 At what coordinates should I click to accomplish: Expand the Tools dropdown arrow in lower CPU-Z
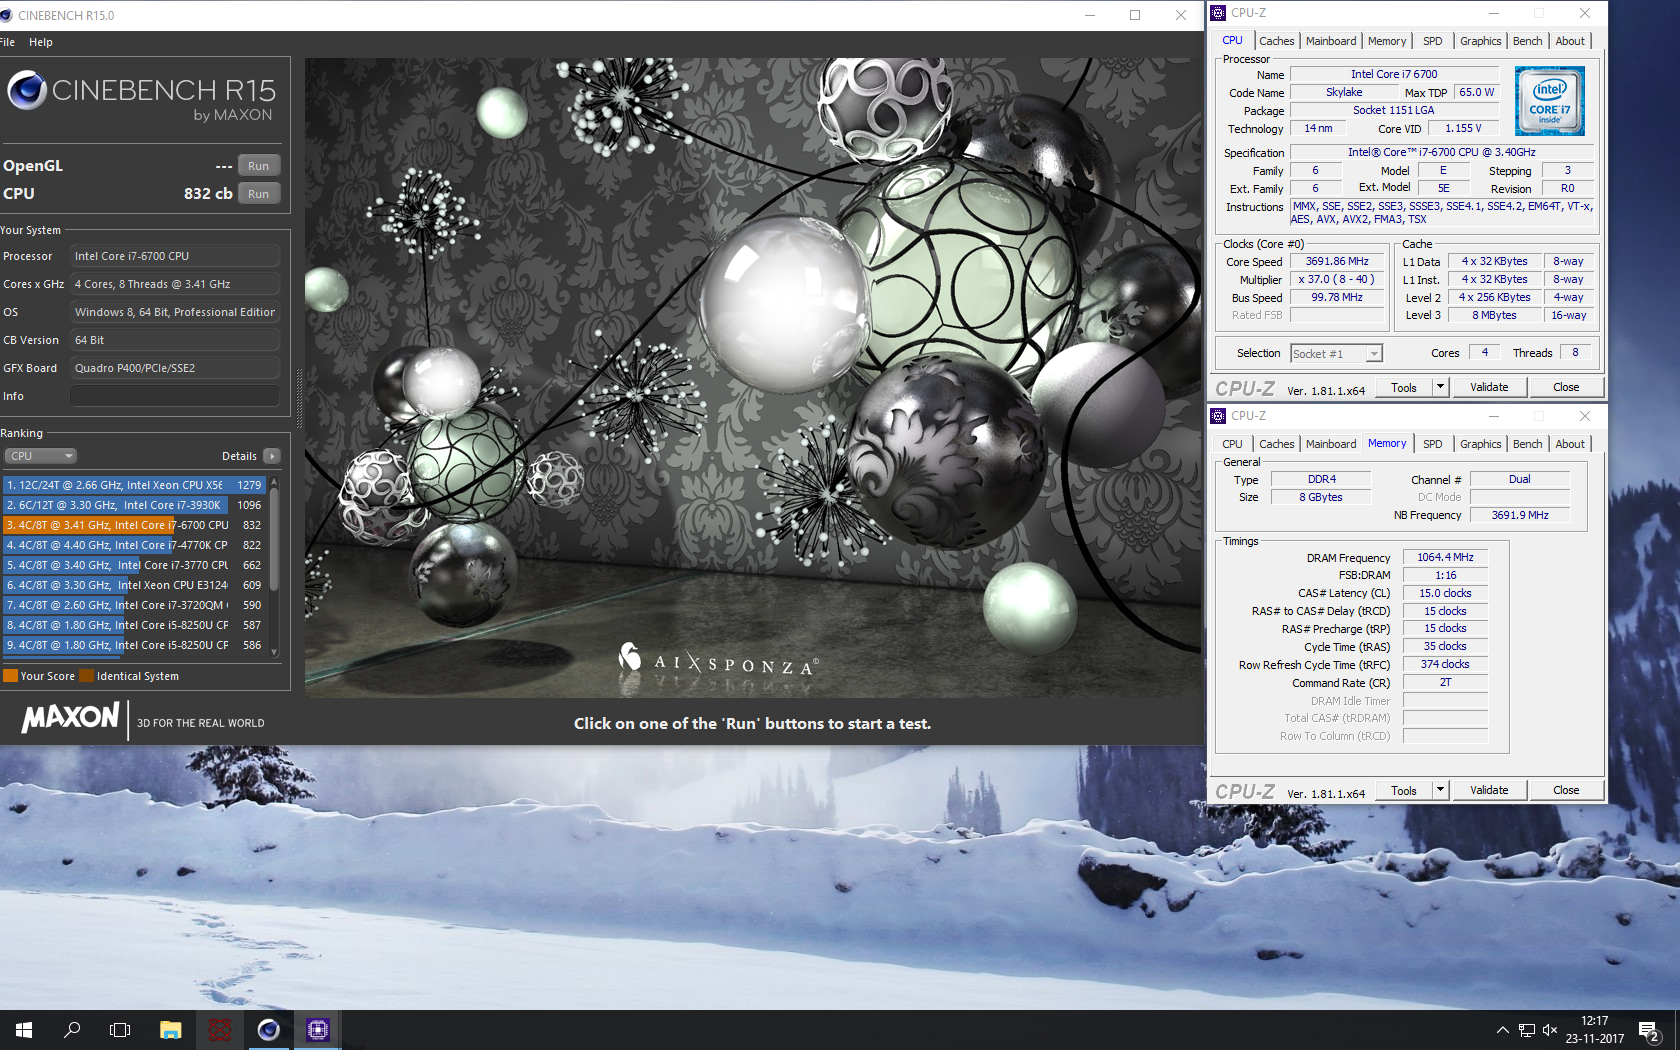click(x=1440, y=791)
